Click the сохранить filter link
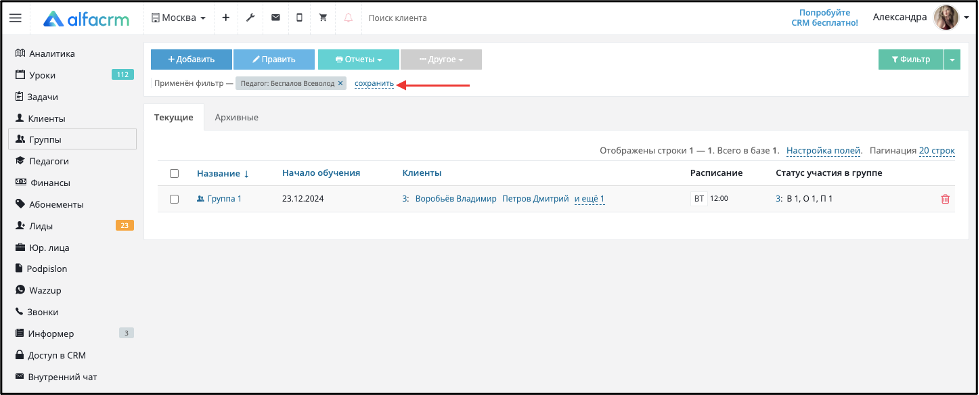 point(374,84)
